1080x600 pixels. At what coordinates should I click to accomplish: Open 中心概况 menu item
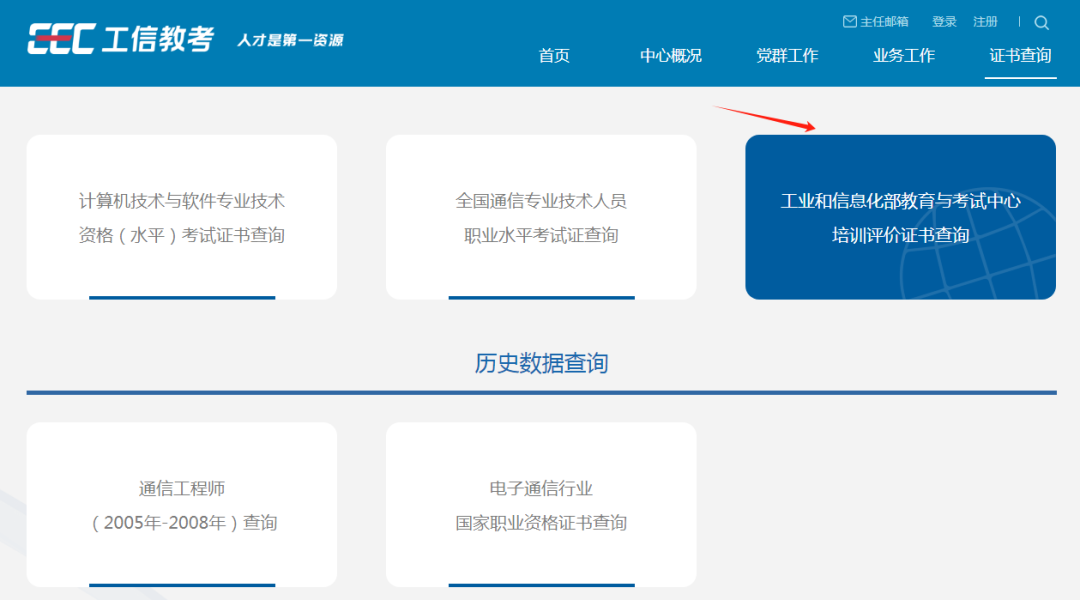(670, 56)
